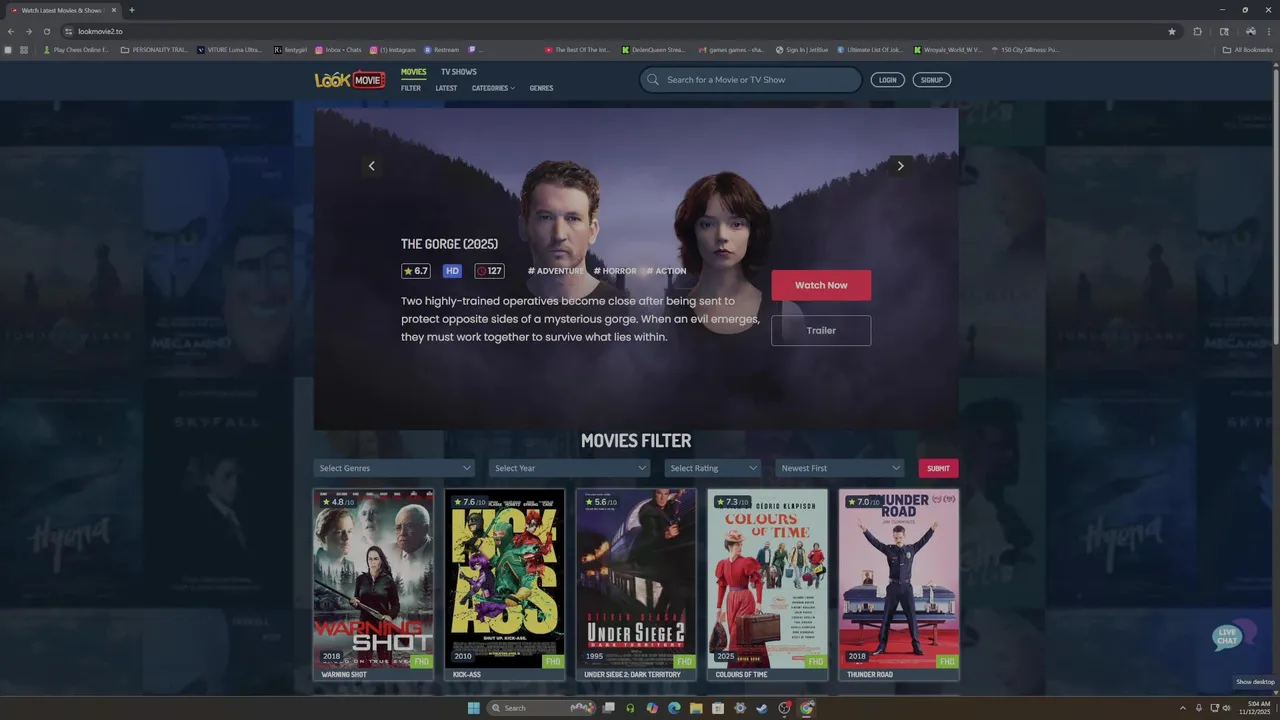Image resolution: width=1280 pixels, height=720 pixels.
Task: Open the Instagram Inbox Chats bookmark
Action: [x=338, y=49]
